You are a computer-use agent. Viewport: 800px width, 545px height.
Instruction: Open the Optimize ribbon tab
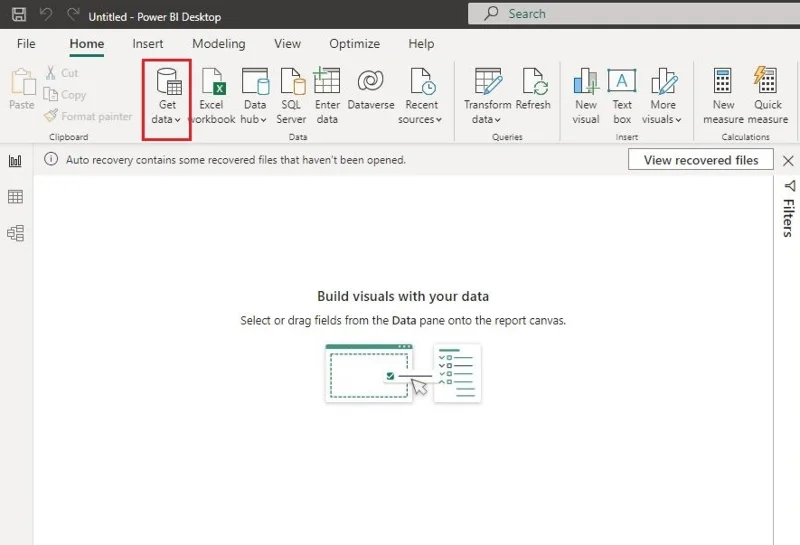click(355, 44)
